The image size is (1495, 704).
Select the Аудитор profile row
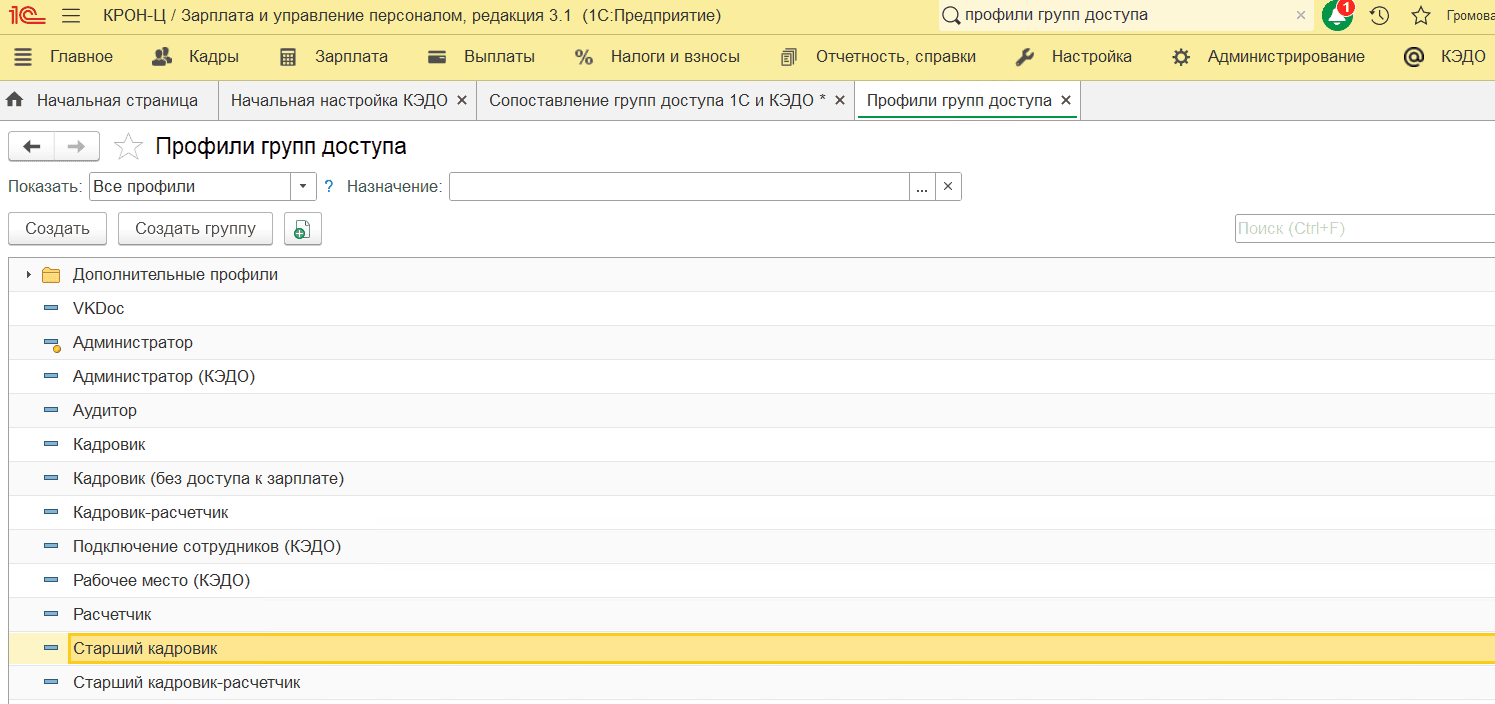tap(105, 411)
